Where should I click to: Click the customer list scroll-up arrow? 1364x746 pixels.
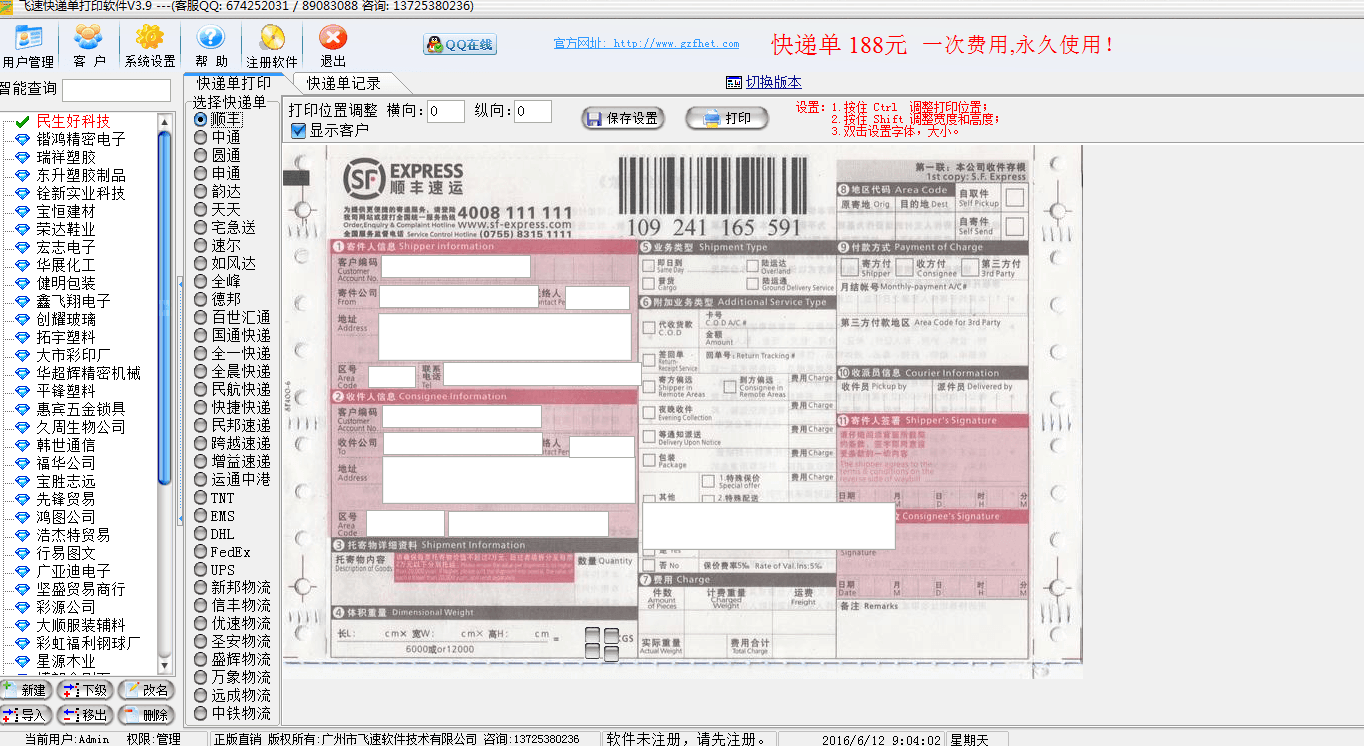pos(166,121)
